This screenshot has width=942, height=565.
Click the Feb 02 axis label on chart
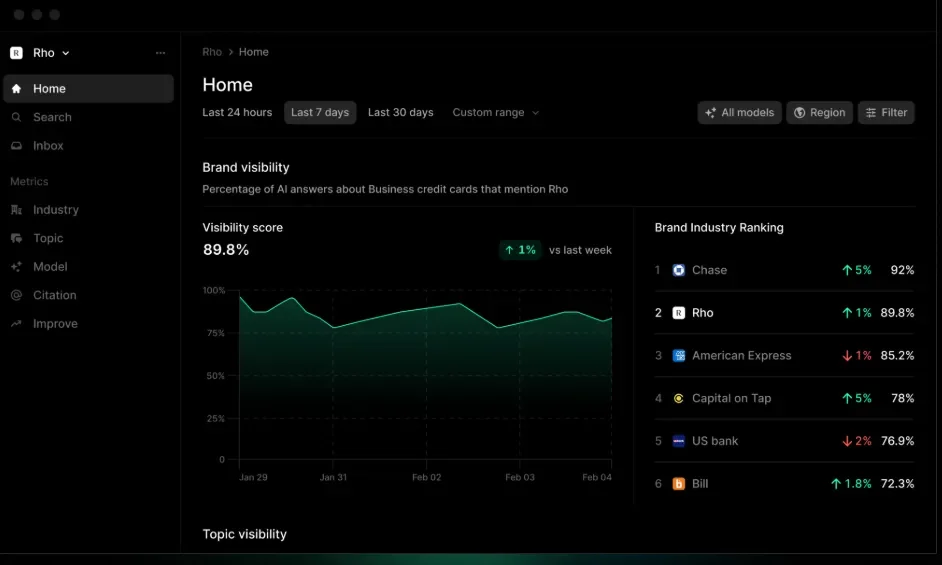[x=427, y=477]
